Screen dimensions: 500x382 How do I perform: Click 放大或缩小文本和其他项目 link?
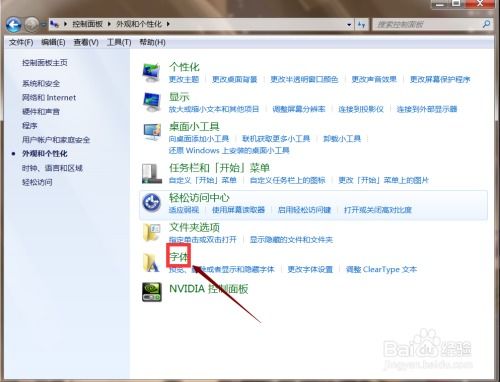pos(214,109)
